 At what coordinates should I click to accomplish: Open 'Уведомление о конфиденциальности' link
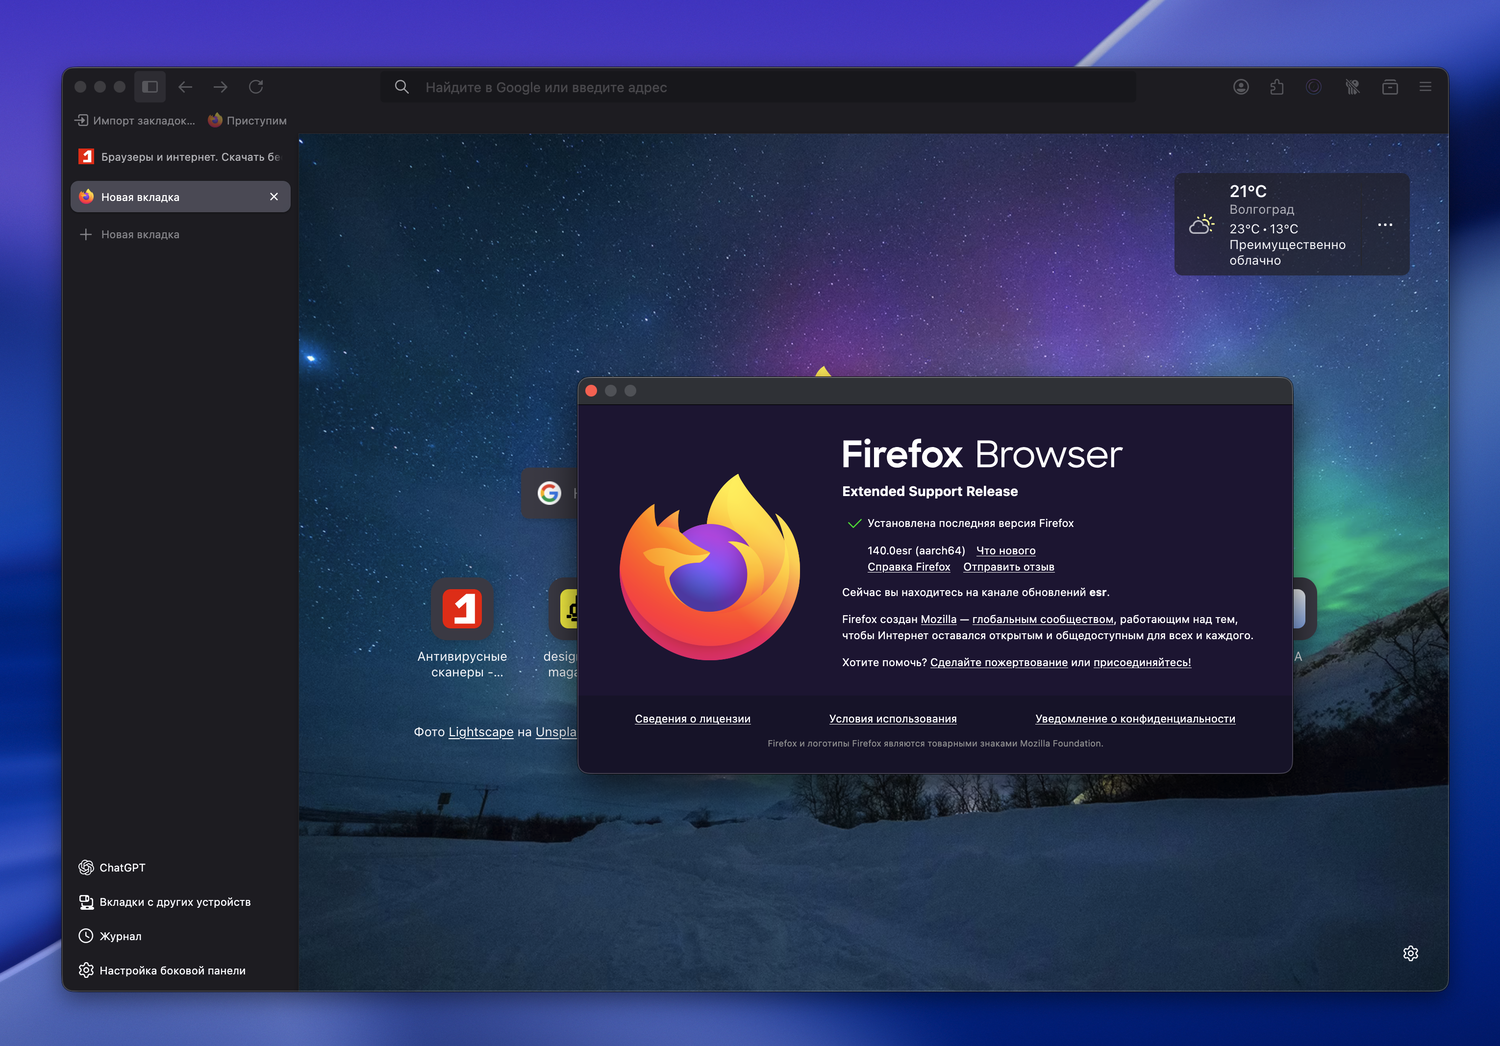point(1135,719)
